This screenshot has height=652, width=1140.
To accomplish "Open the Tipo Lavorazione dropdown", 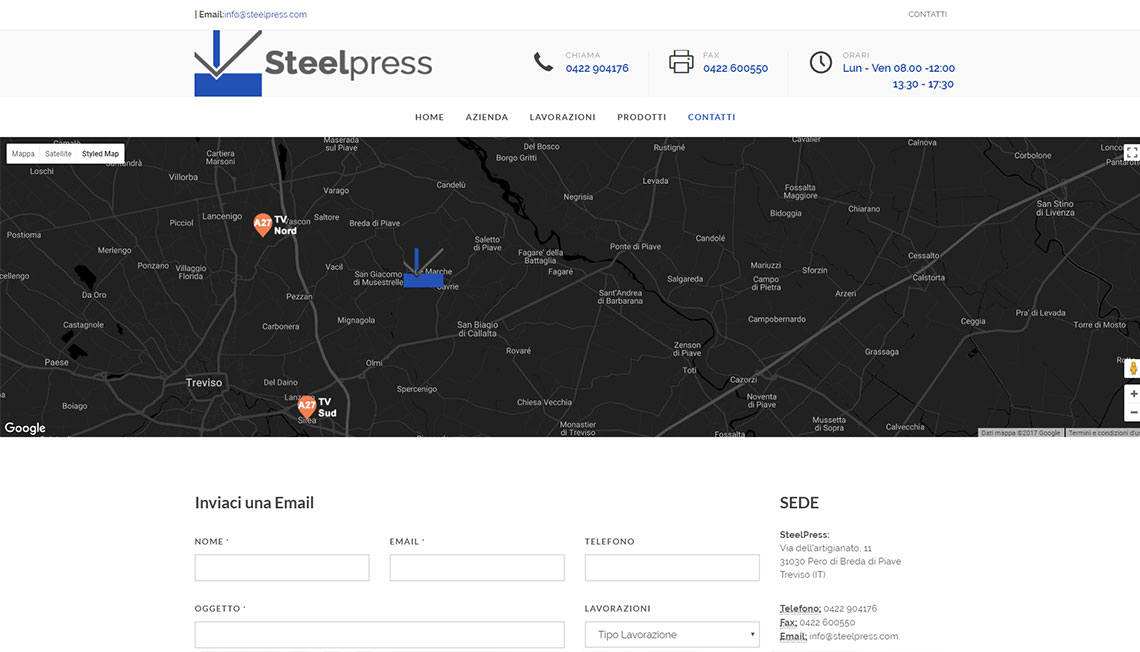I will [x=672, y=635].
